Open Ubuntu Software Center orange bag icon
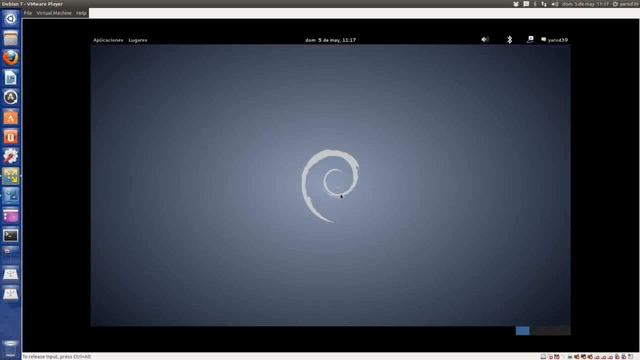 tap(11, 117)
